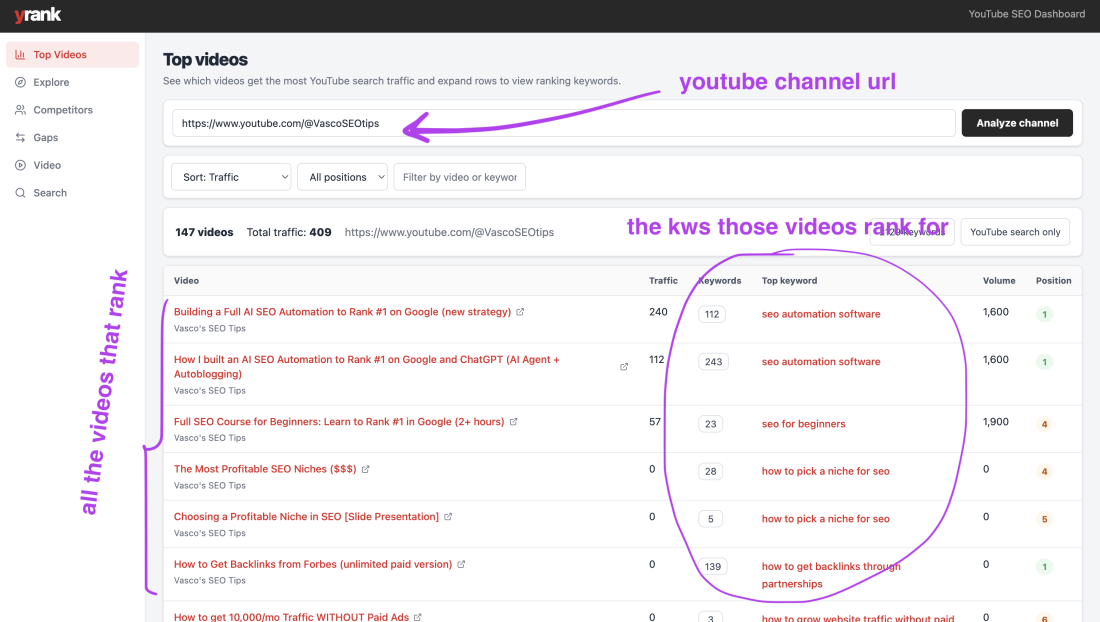
Task: Open the Competitors people icon
Action: [22, 110]
